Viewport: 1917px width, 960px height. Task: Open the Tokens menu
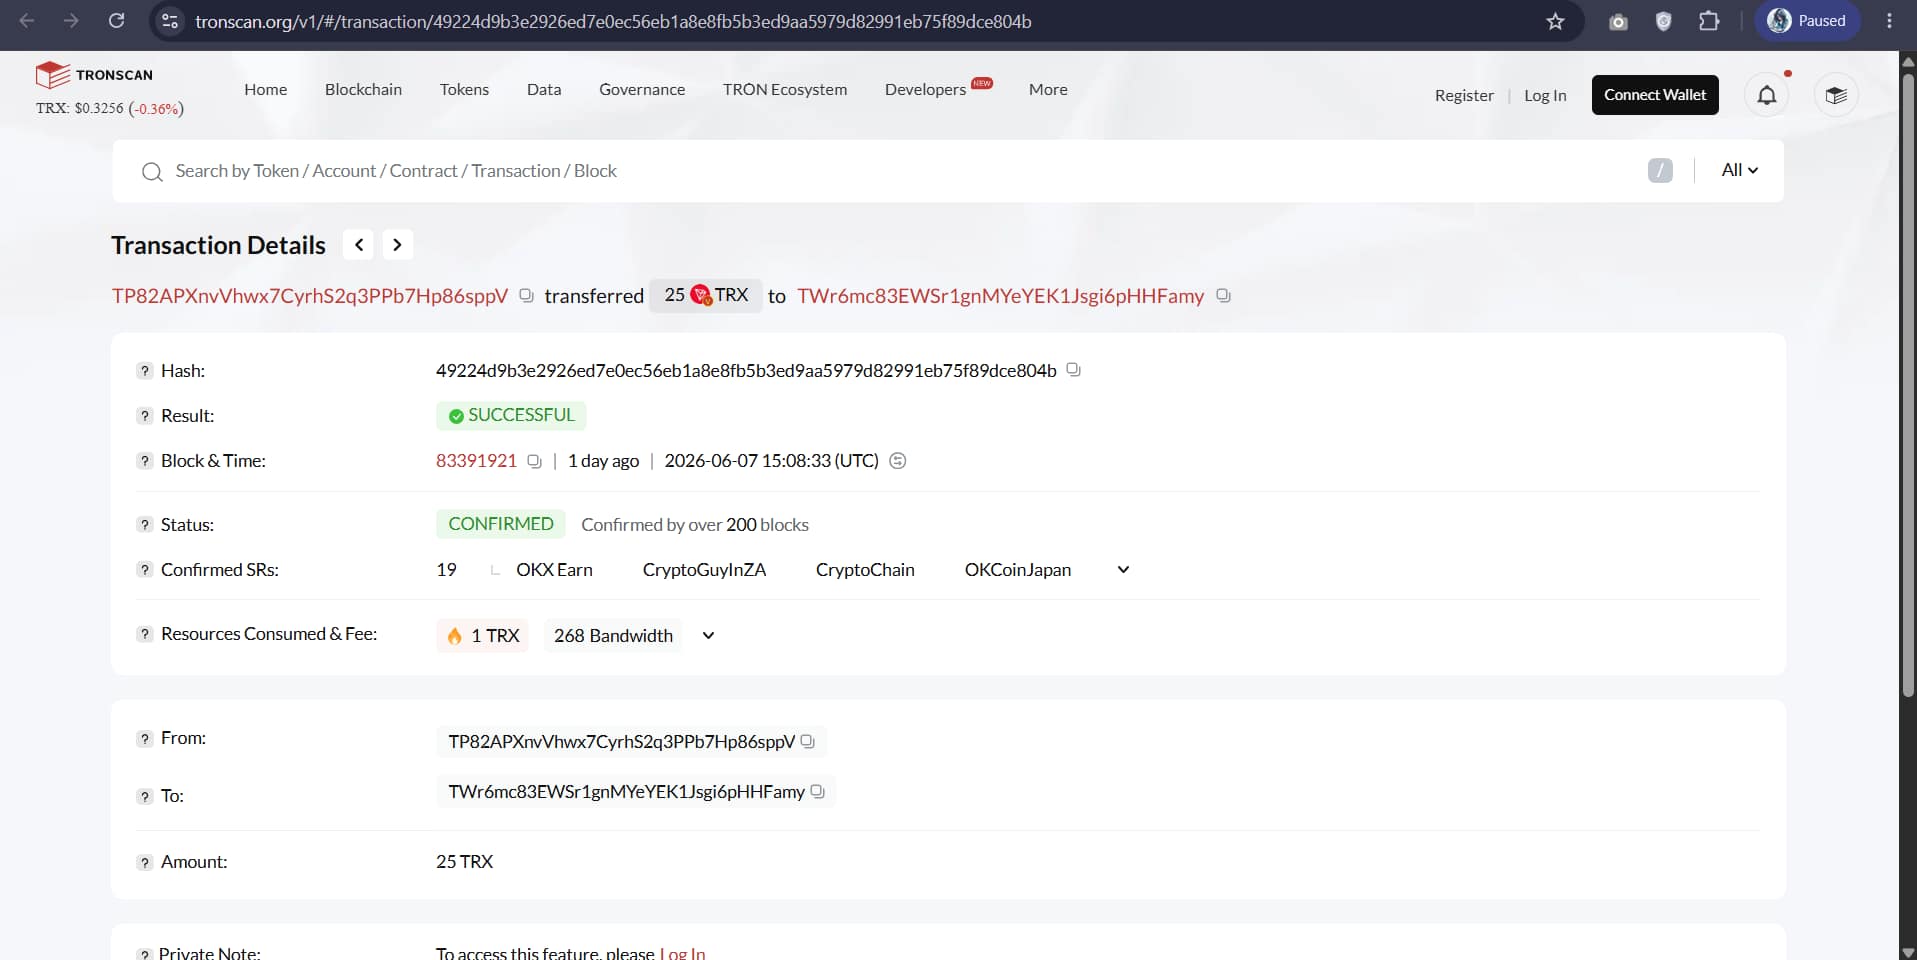click(464, 89)
